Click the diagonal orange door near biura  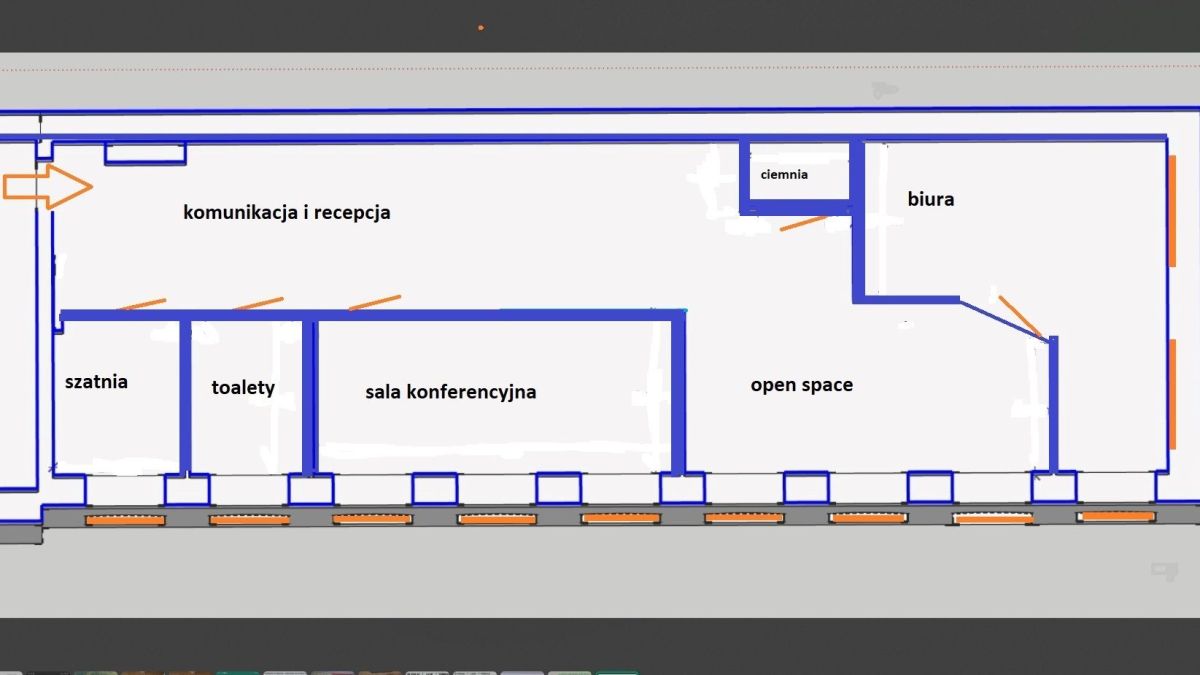coord(1020,315)
